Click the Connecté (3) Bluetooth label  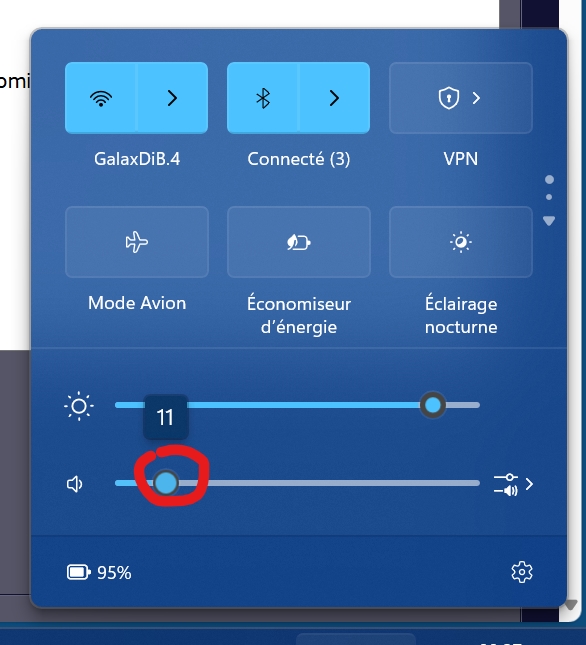tap(299, 159)
